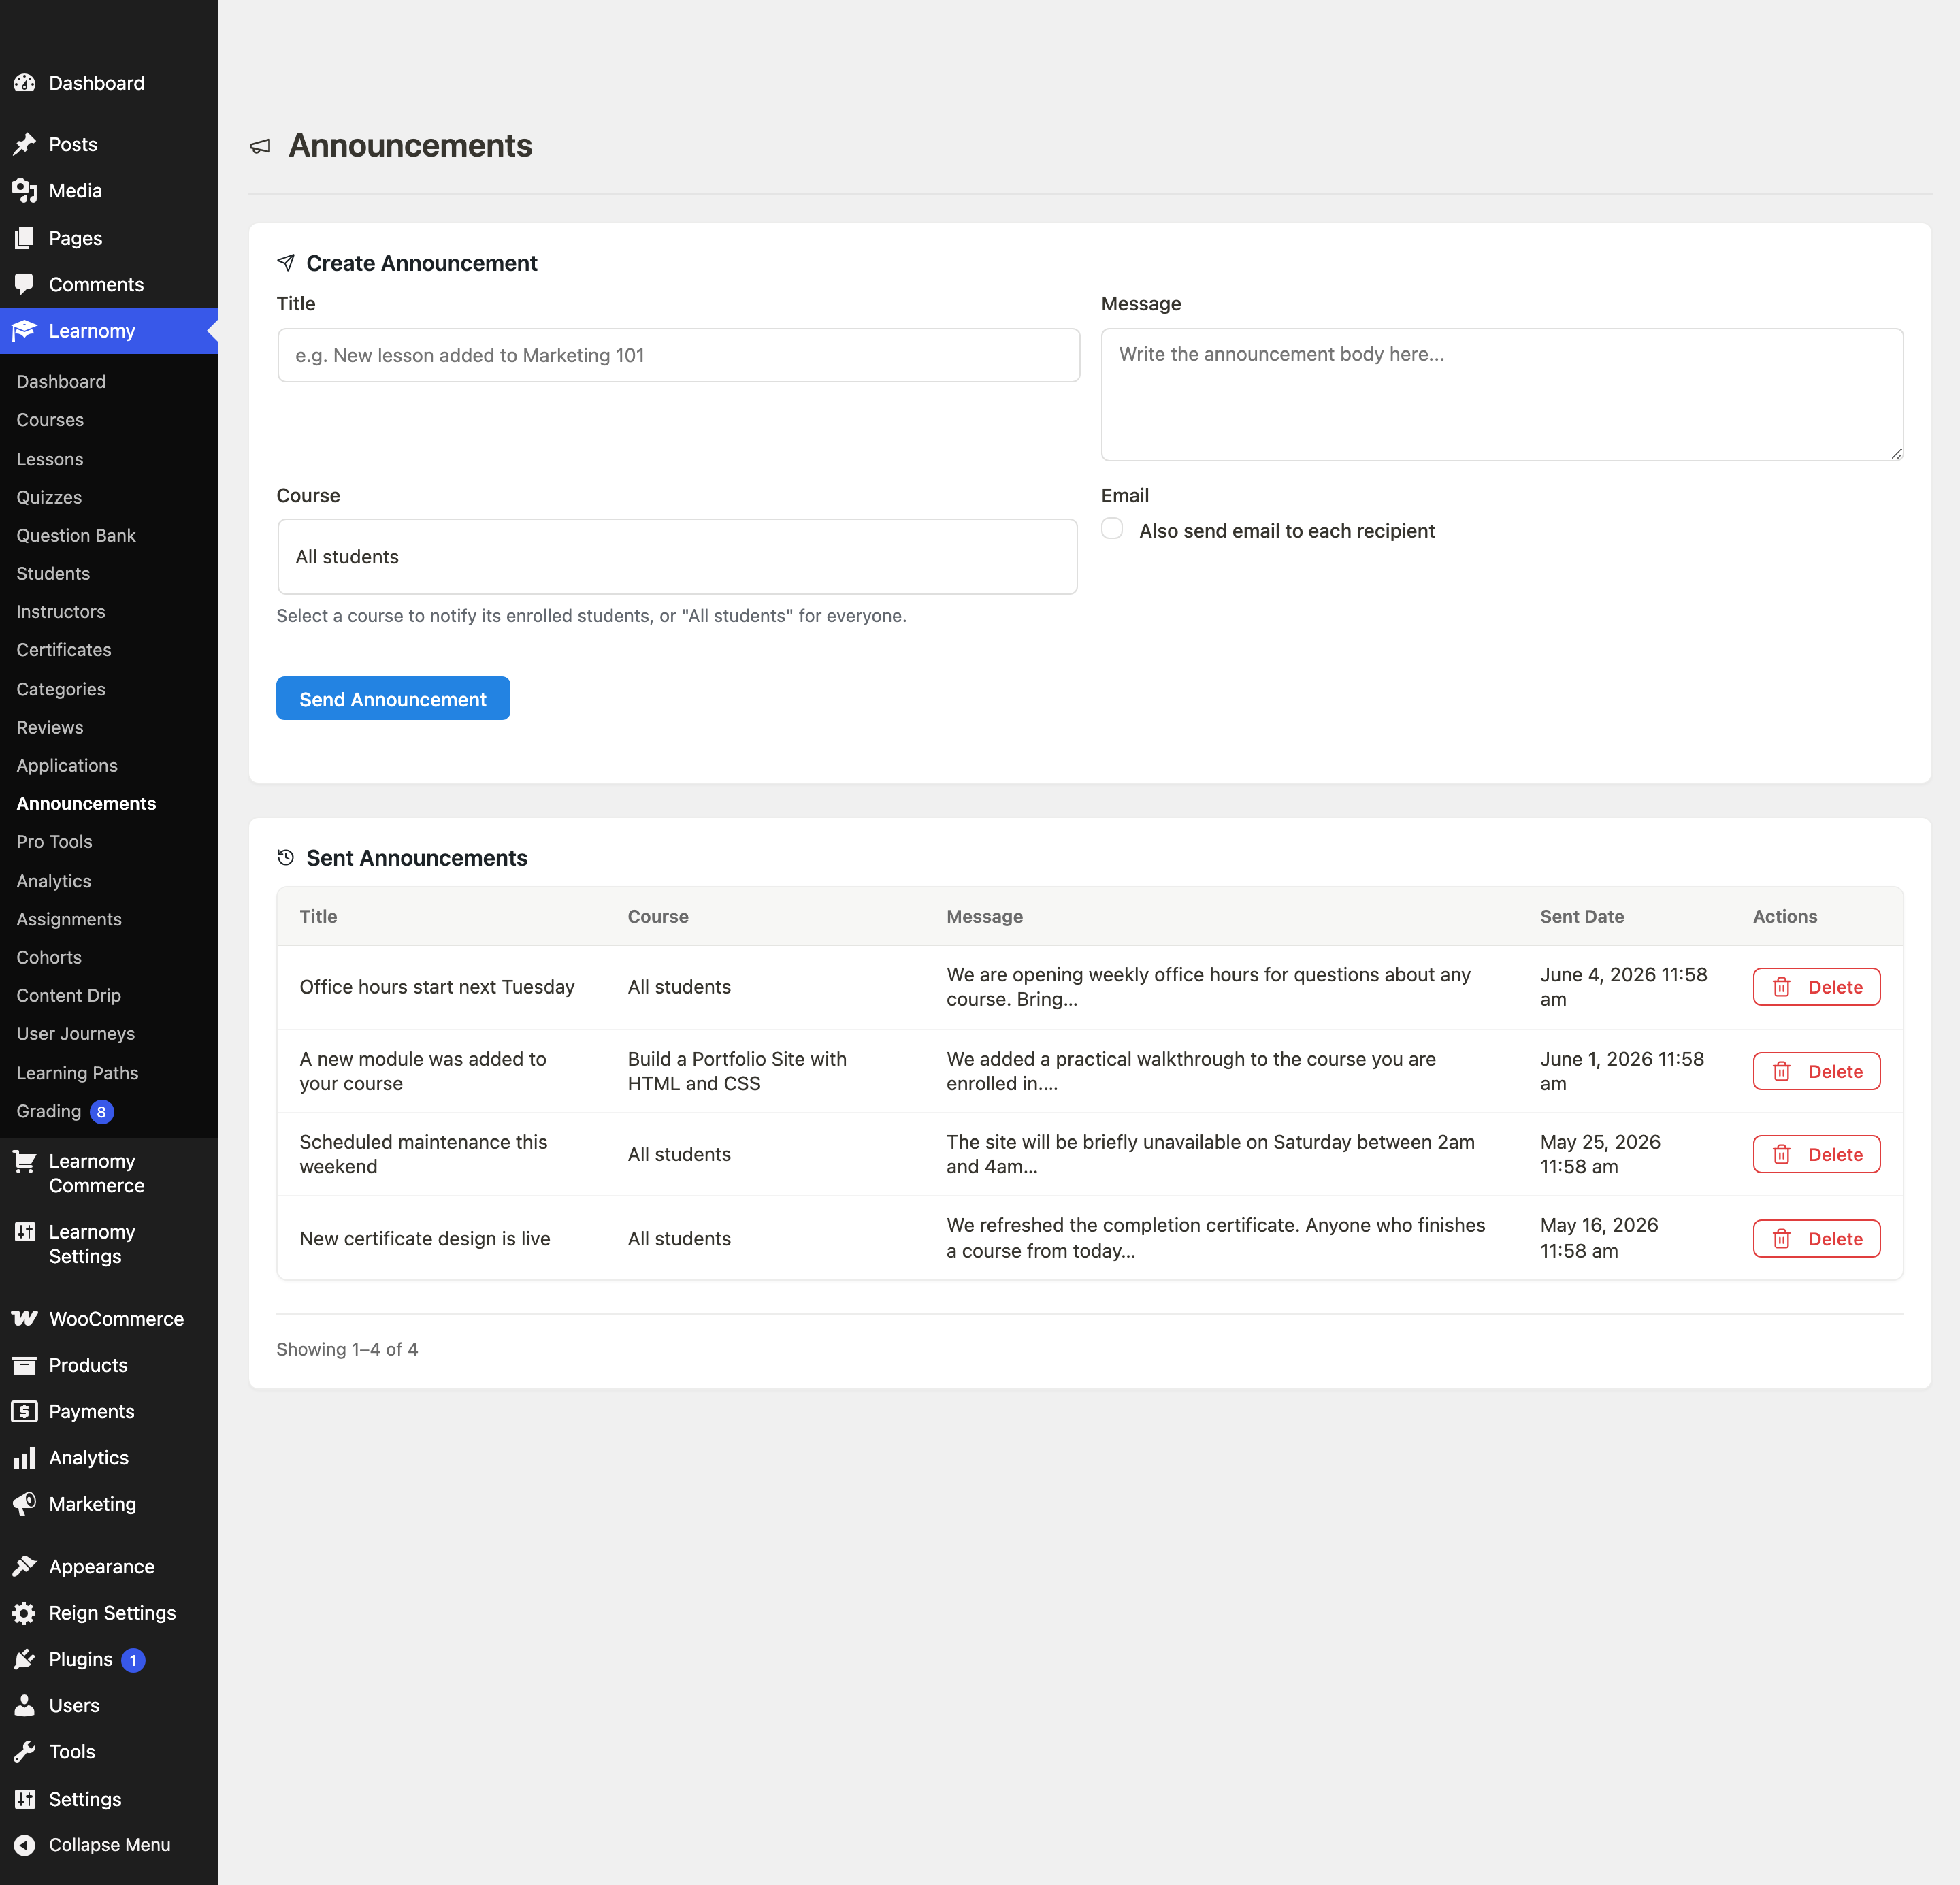Image resolution: width=1960 pixels, height=1885 pixels.
Task: Click the announcement Title input field
Action: click(678, 355)
